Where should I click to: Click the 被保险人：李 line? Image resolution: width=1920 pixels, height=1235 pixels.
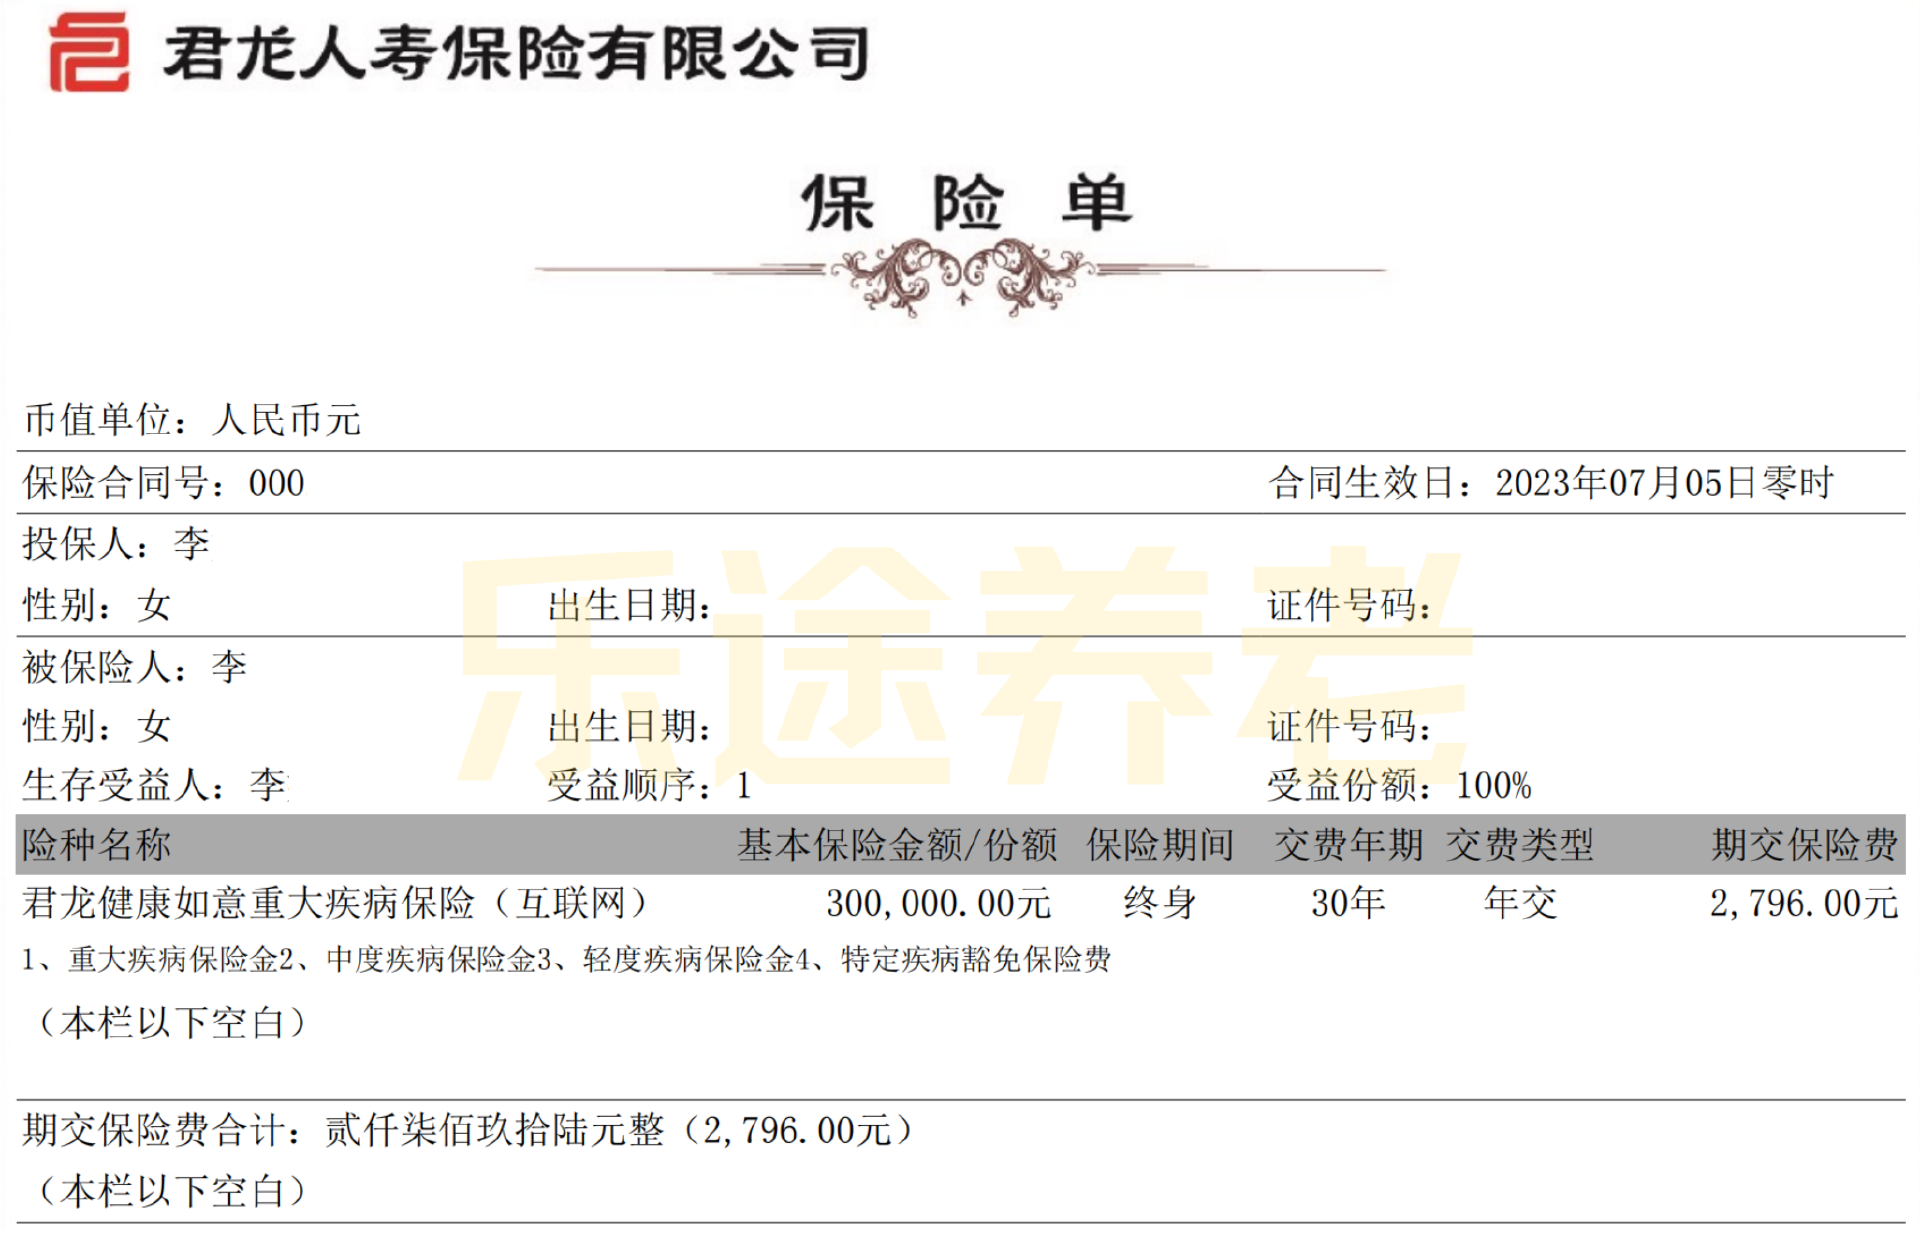[x=135, y=667]
